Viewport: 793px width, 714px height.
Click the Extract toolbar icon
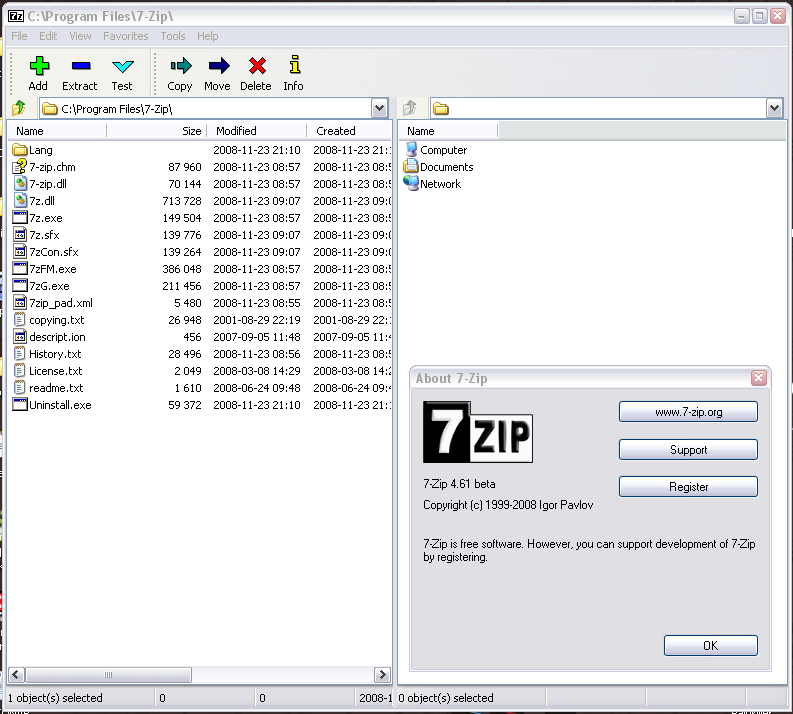tap(81, 66)
